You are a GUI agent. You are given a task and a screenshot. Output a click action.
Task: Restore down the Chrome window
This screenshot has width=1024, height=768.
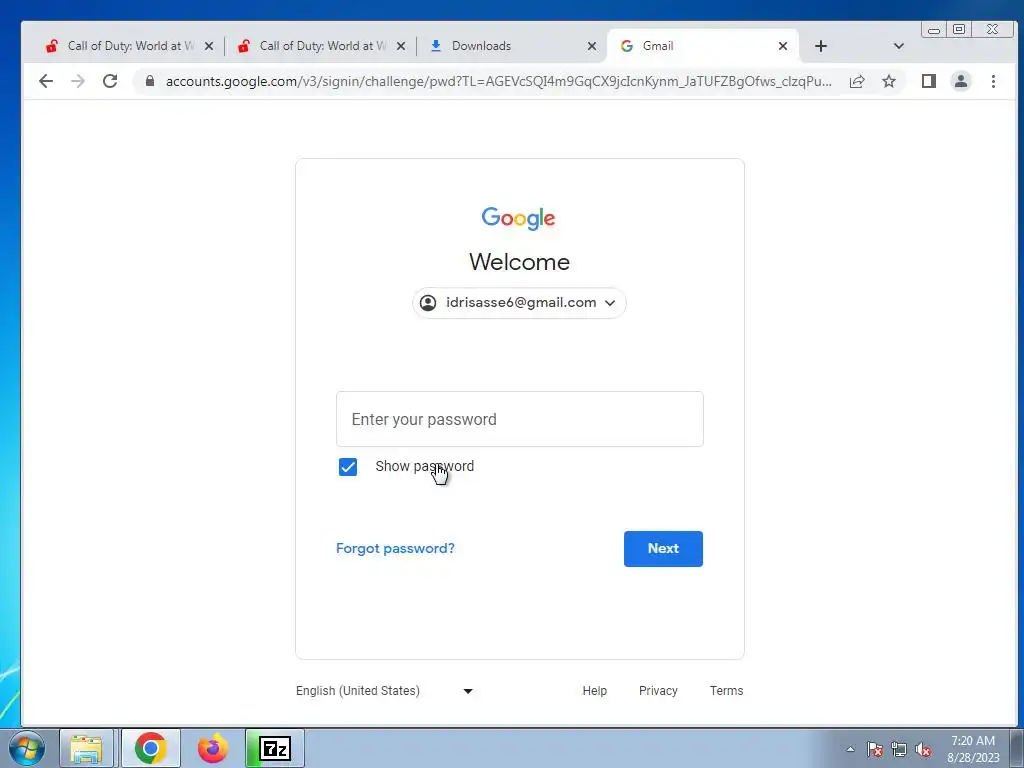click(959, 29)
